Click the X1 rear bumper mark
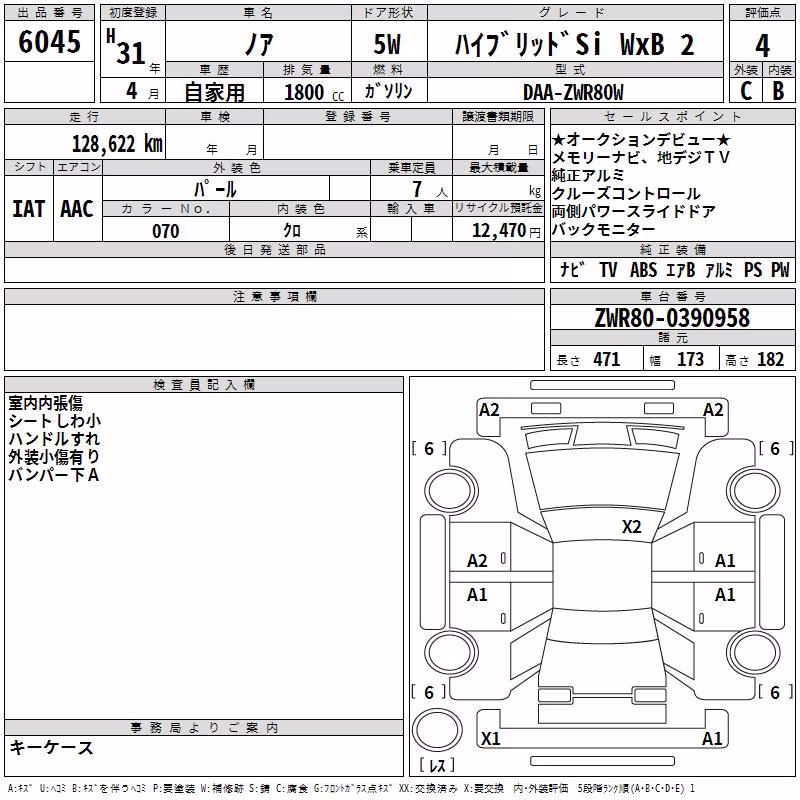The image size is (800, 800). (490, 738)
